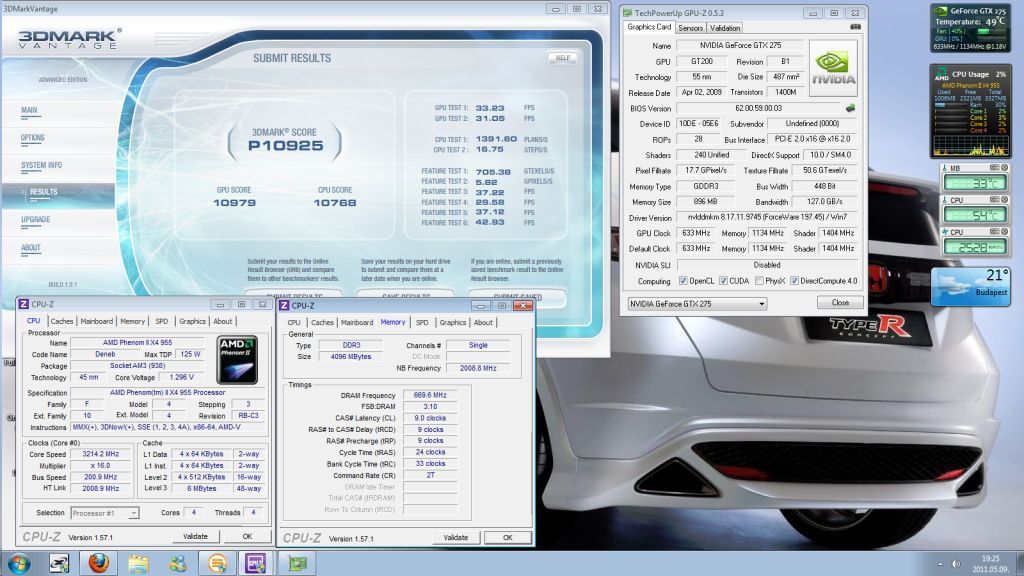Click Validate in the left CPU-Z window

(x=195, y=536)
